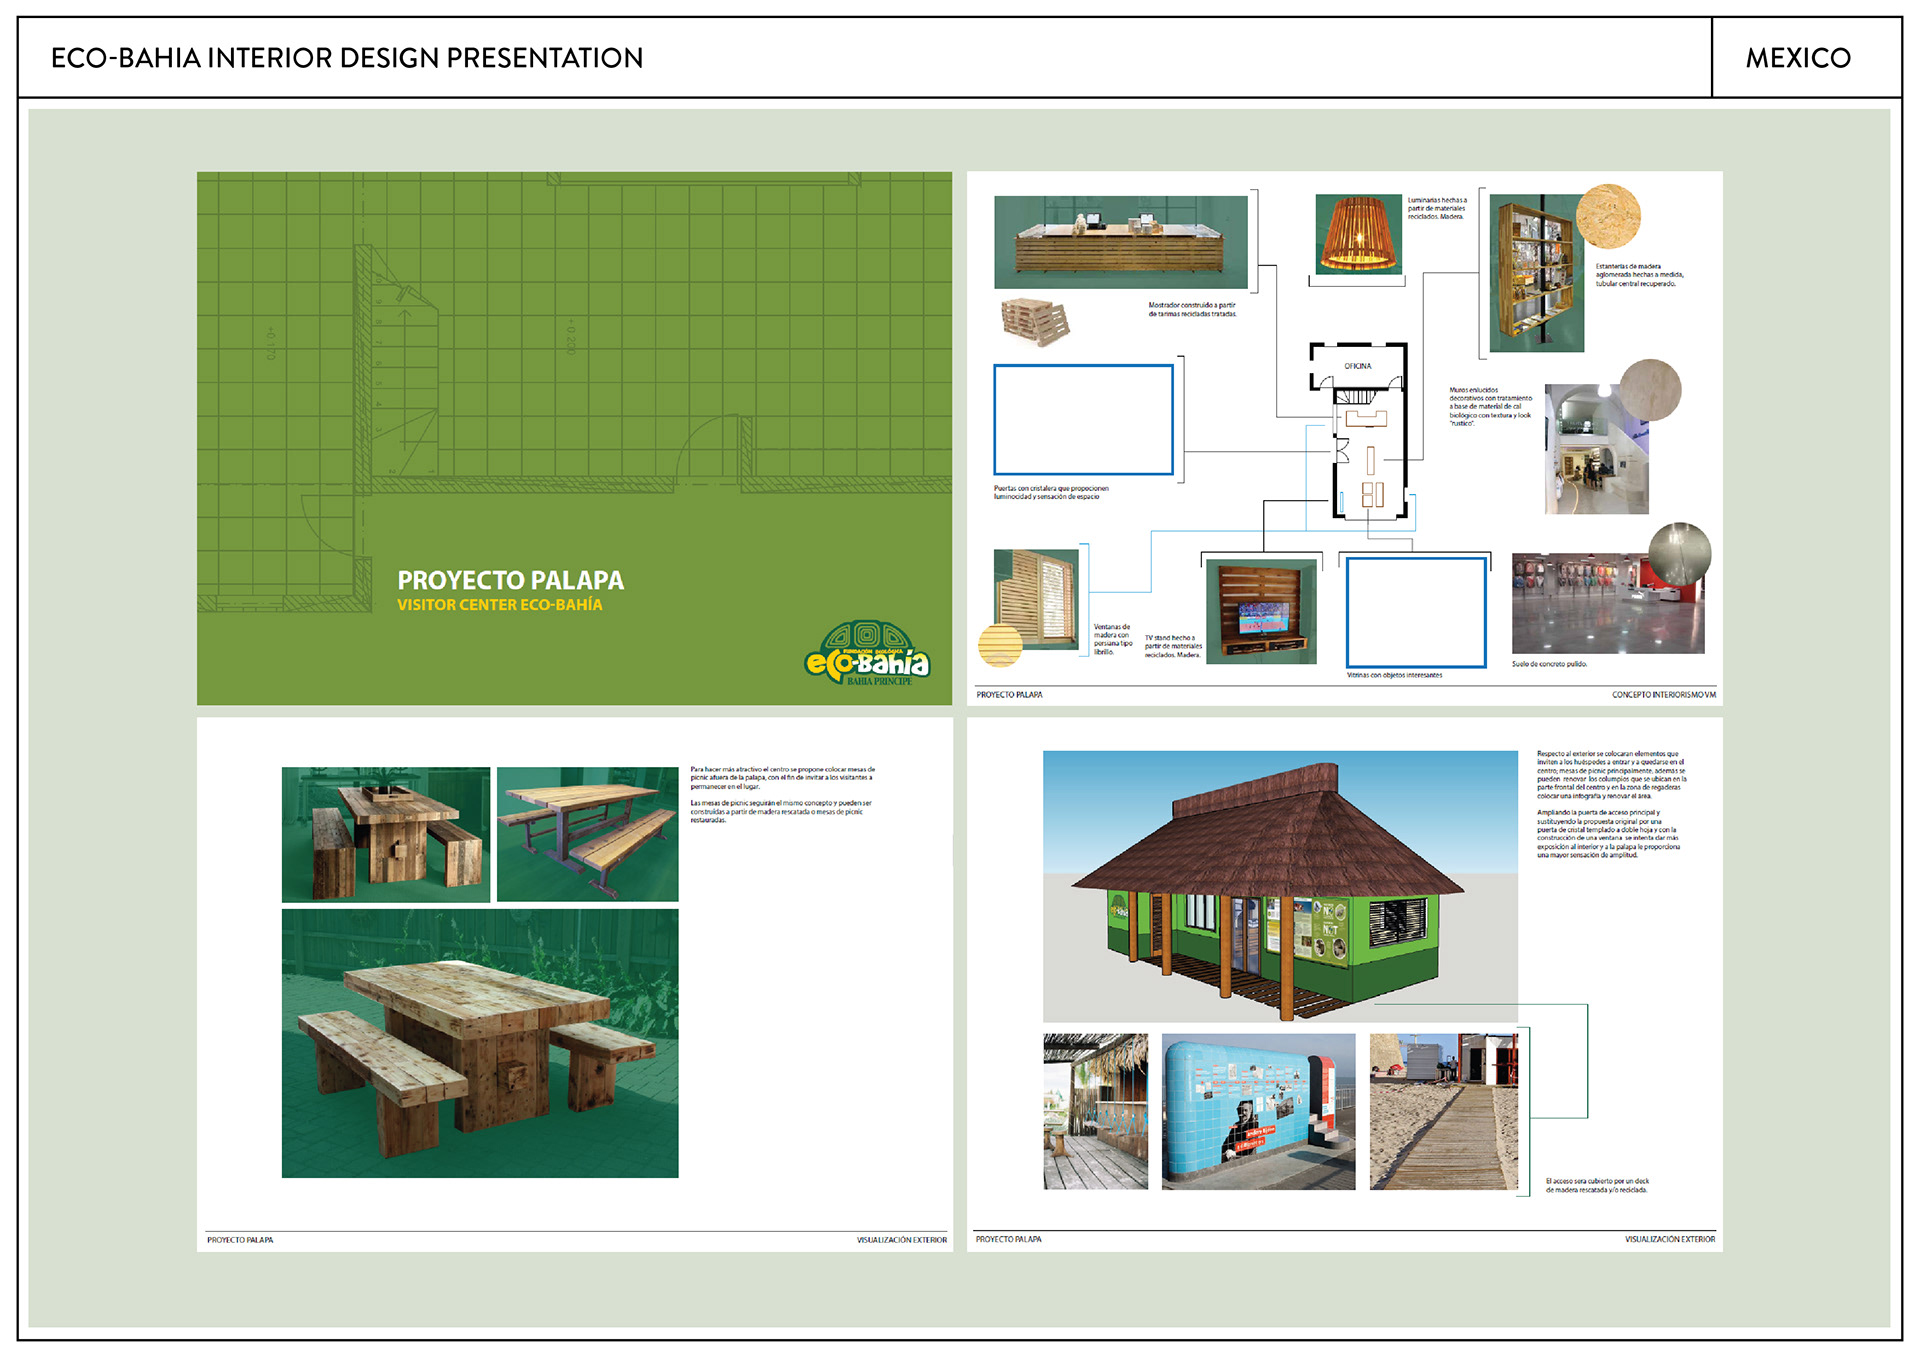
Task: Click the wooden louvered window image
Action: click(1036, 597)
